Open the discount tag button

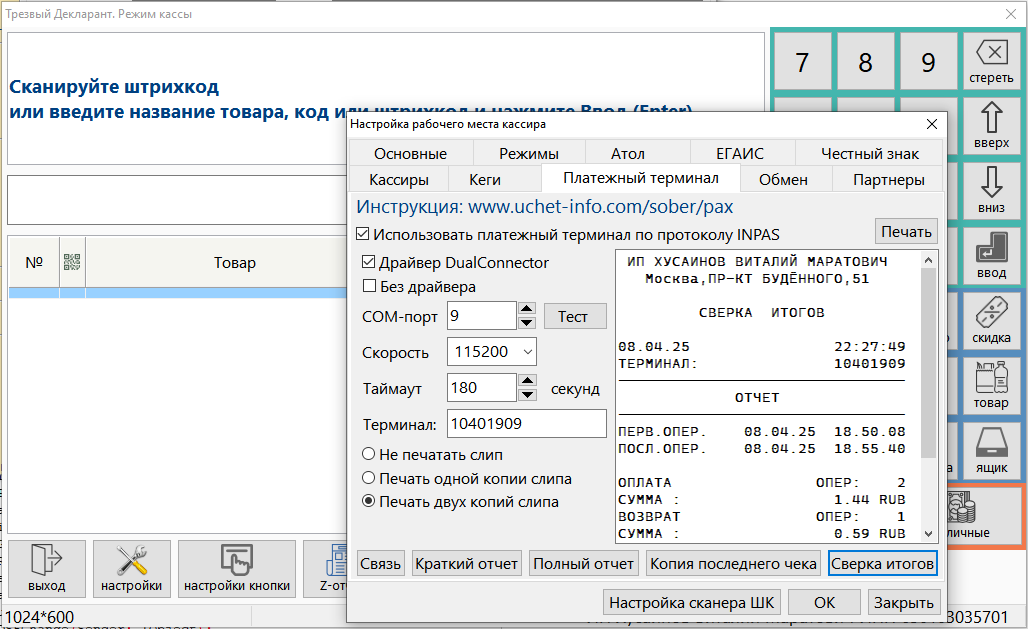(x=991, y=322)
